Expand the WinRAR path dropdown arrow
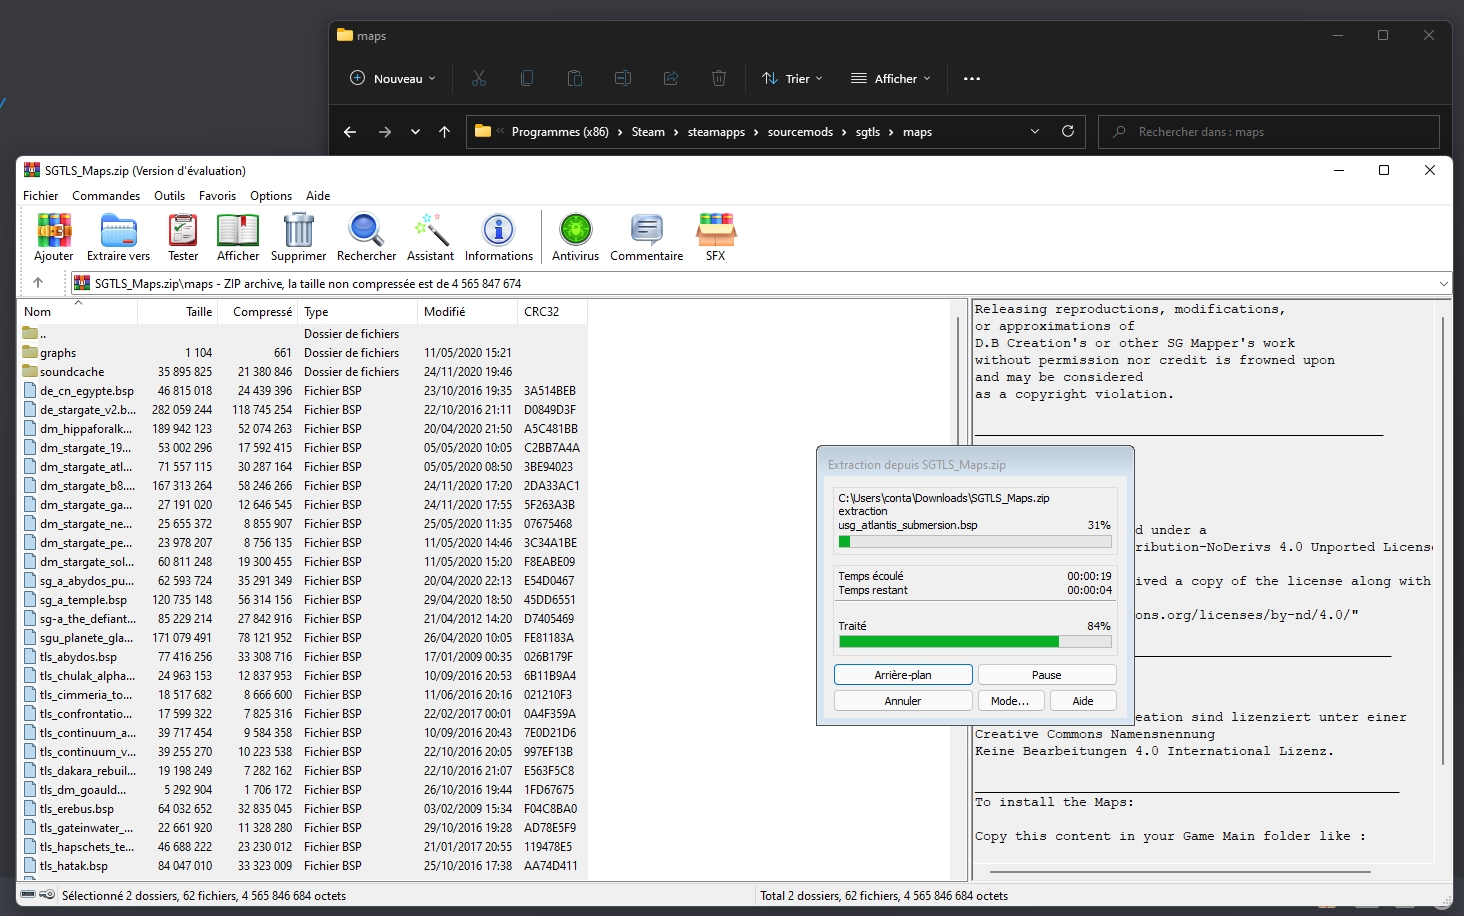The image size is (1464, 916). 1443,283
